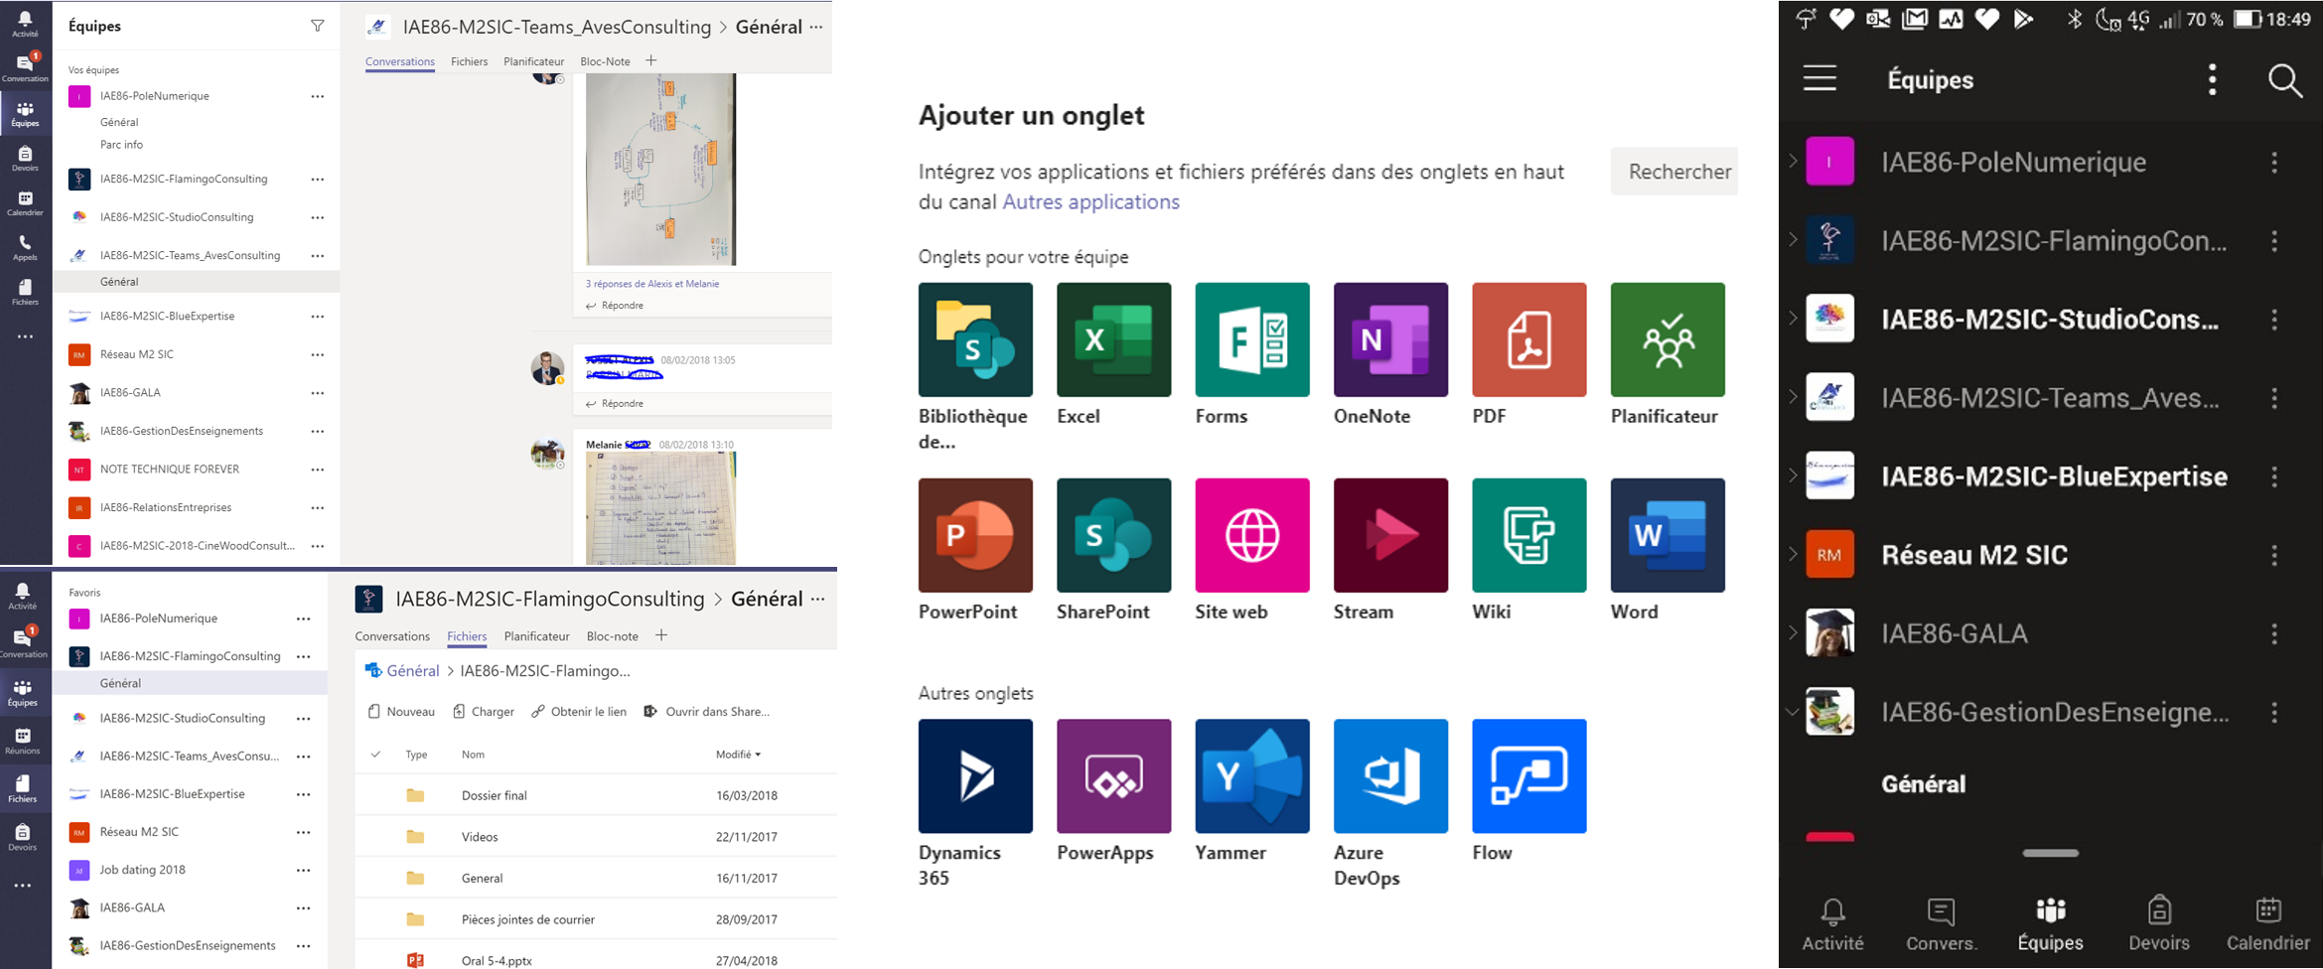Viewport: 2323px width, 969px height.
Task: Click the Charger upload button
Action: [x=484, y=712]
